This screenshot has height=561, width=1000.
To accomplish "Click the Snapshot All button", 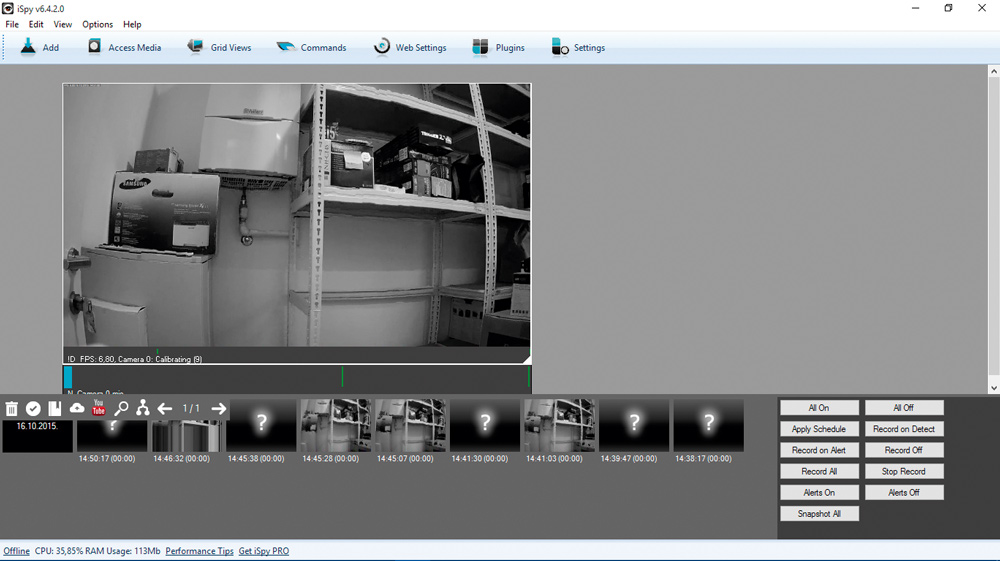I will pyautogui.click(x=819, y=514).
